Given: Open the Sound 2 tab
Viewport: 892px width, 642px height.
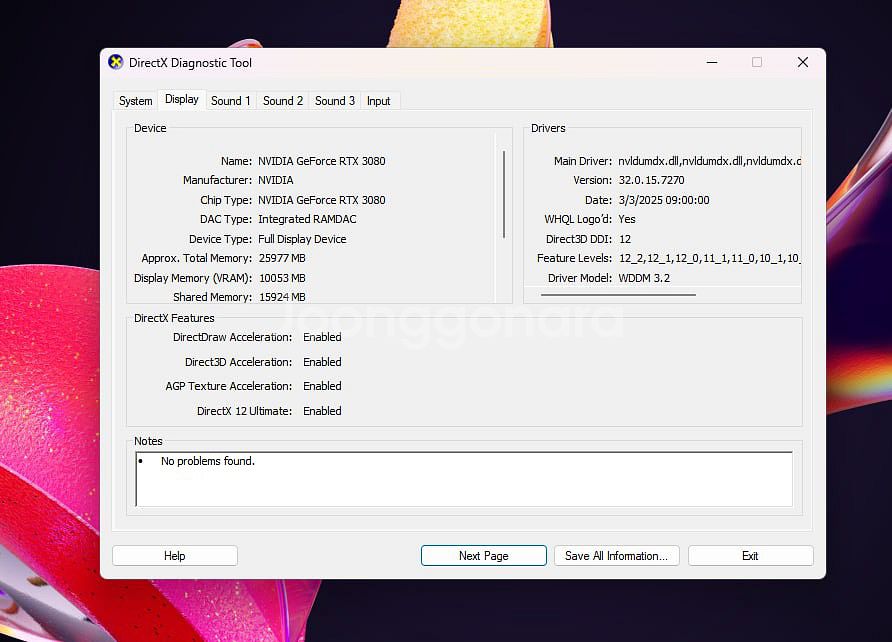Looking at the screenshot, I should [283, 101].
